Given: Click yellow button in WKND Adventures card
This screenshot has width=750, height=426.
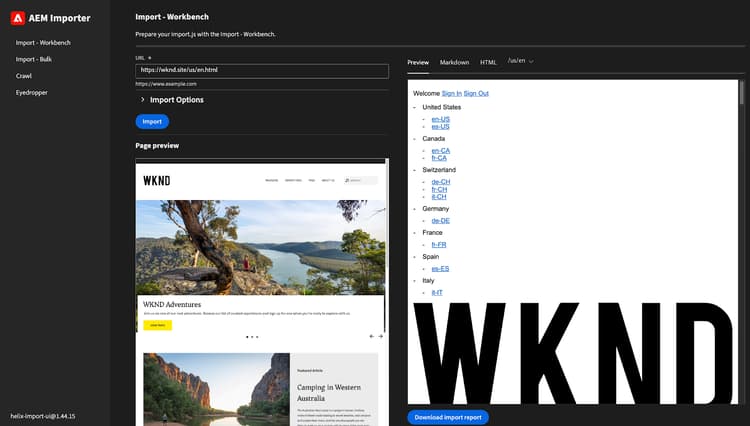Looking at the screenshot, I should coord(157,325).
